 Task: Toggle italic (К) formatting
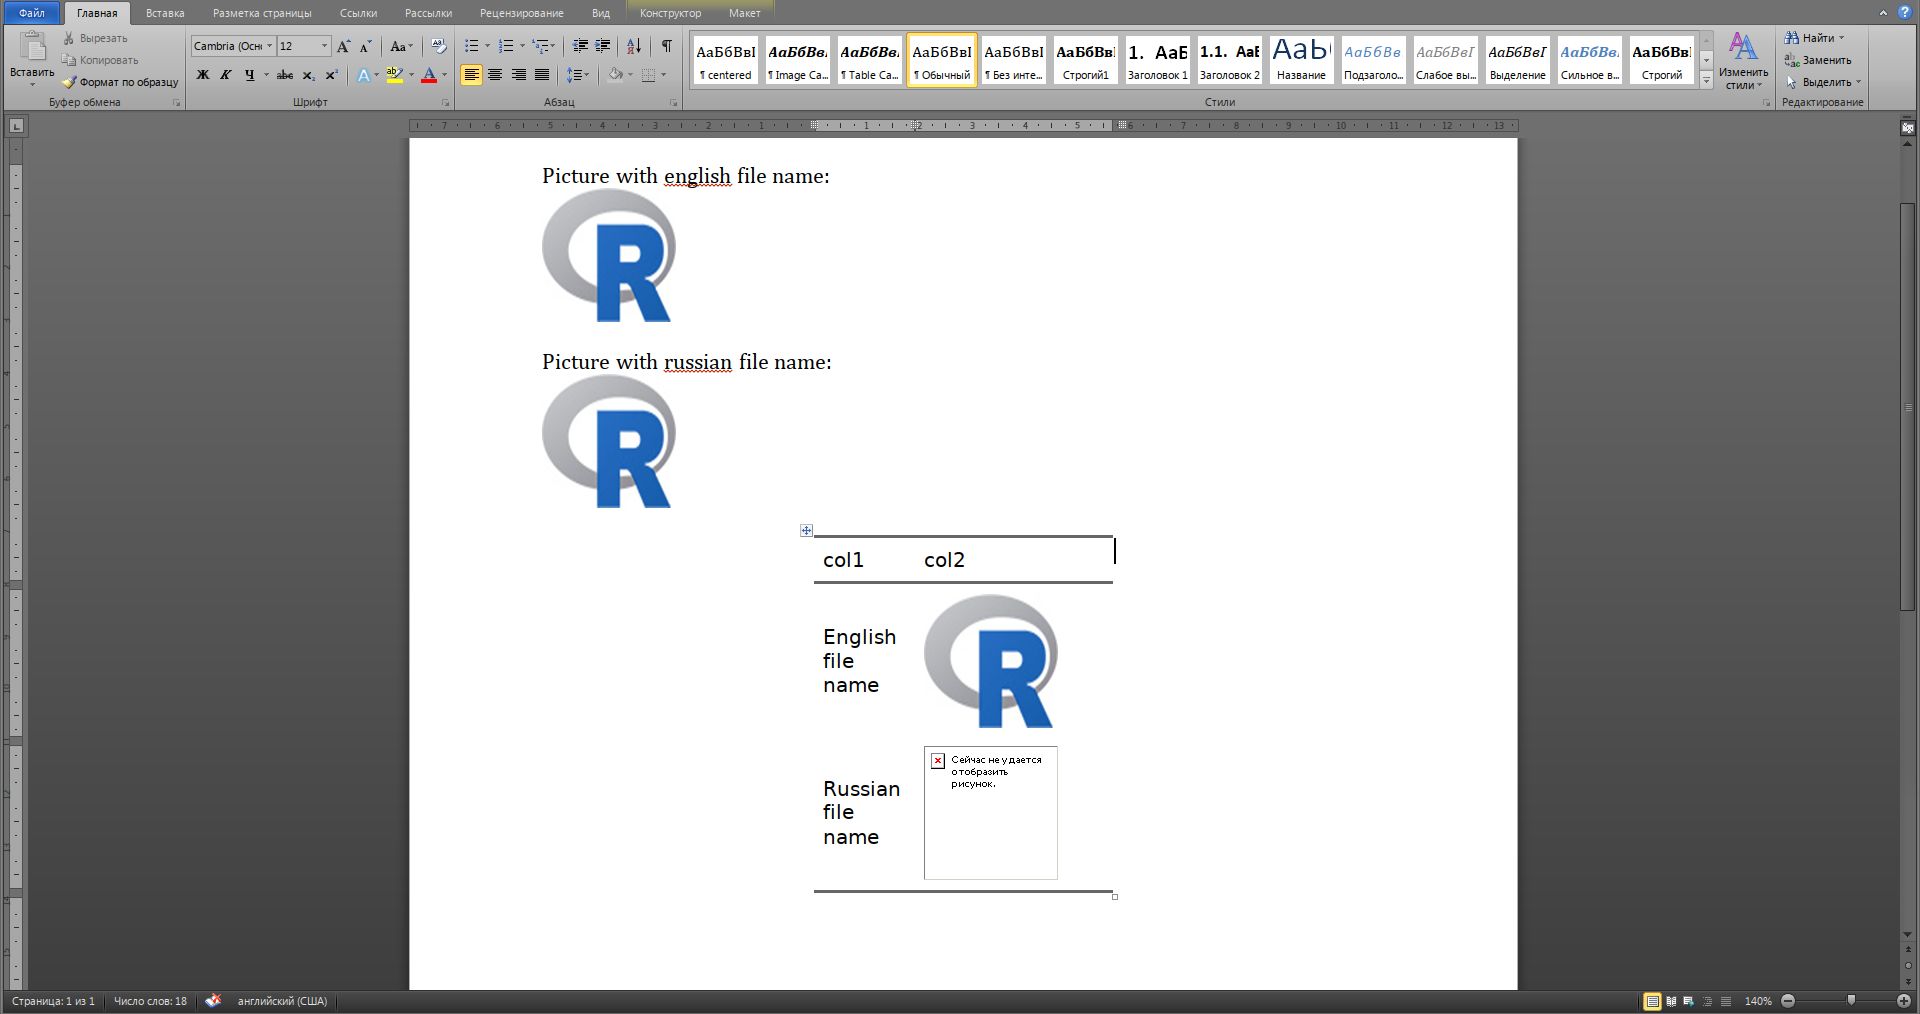click(x=226, y=75)
